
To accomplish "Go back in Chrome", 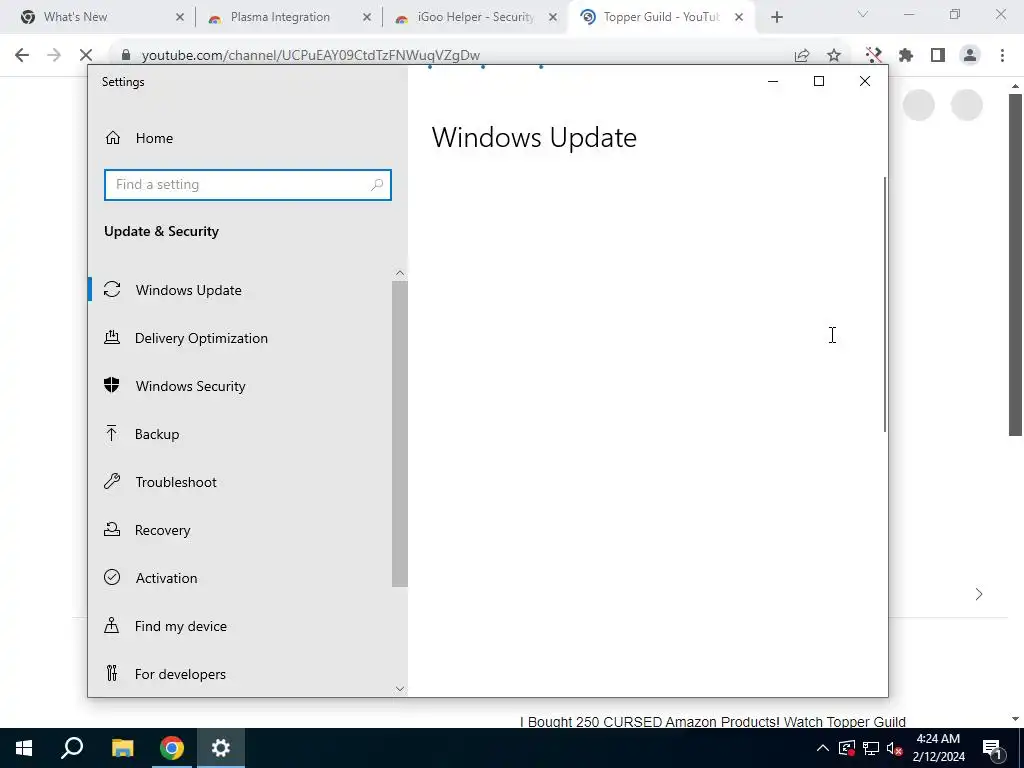I will coord(22,56).
